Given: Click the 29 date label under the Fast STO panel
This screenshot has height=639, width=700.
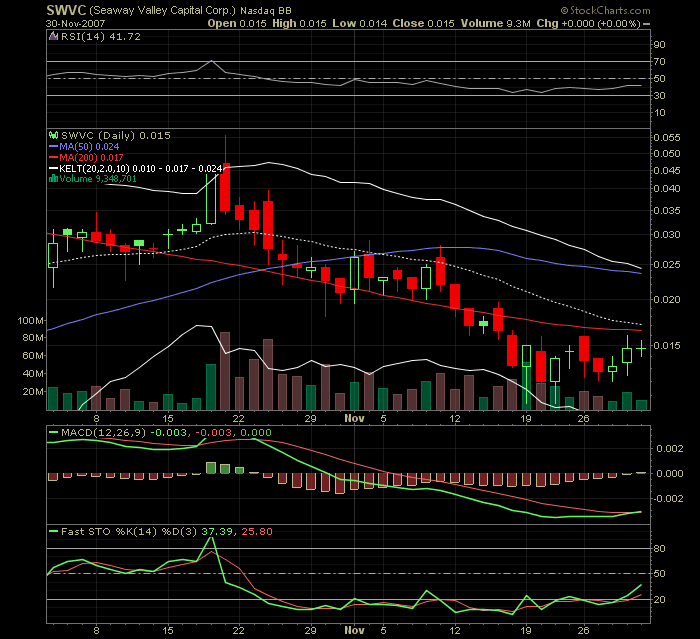Looking at the screenshot, I should (x=310, y=631).
